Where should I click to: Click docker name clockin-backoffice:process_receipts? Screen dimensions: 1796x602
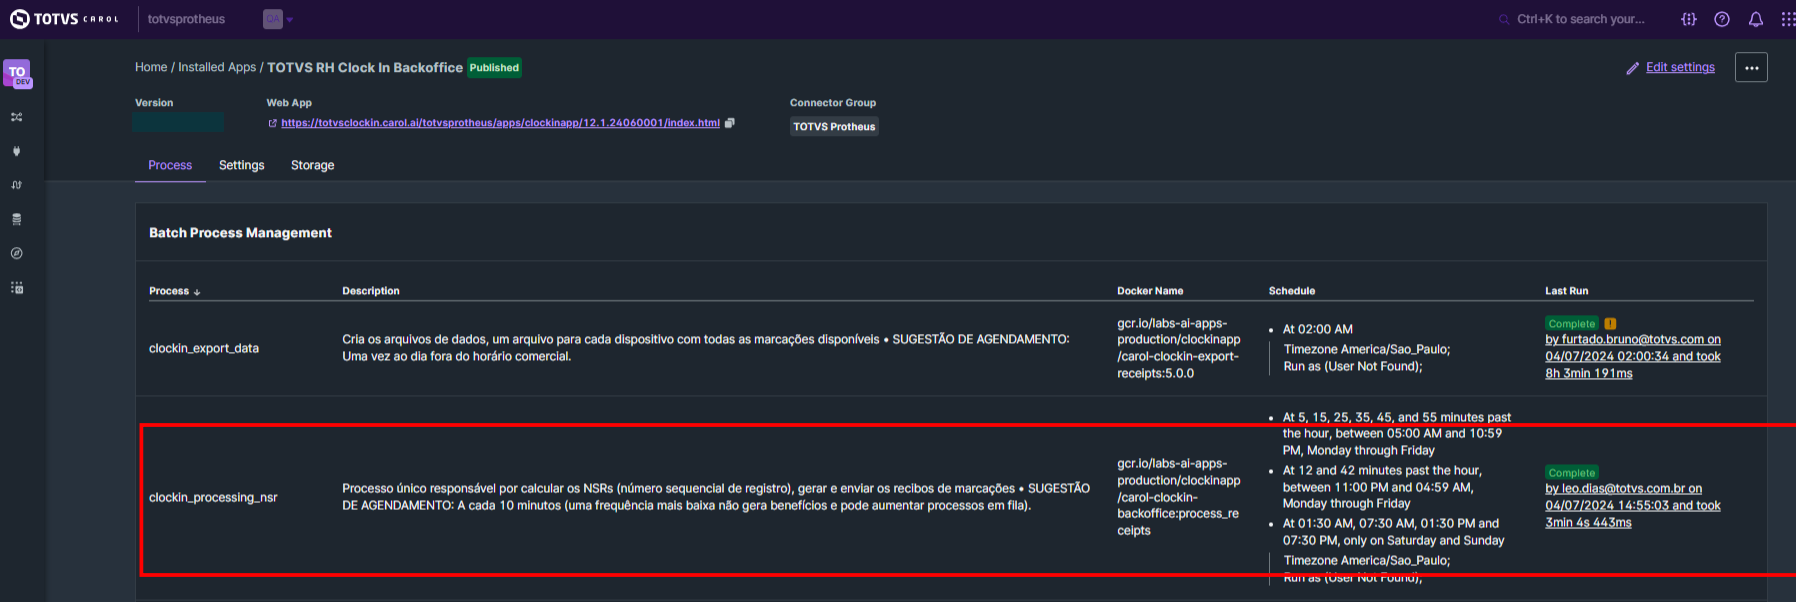1179,497
